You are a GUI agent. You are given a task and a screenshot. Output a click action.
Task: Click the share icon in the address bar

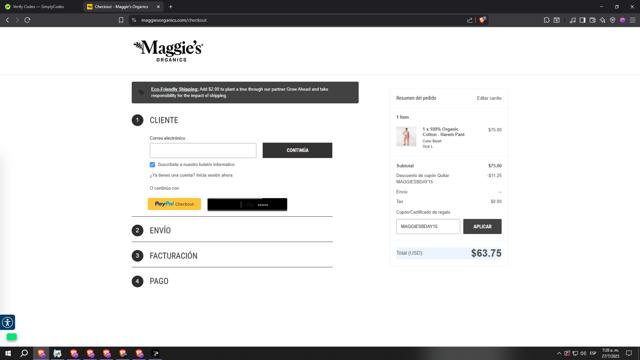pos(470,20)
